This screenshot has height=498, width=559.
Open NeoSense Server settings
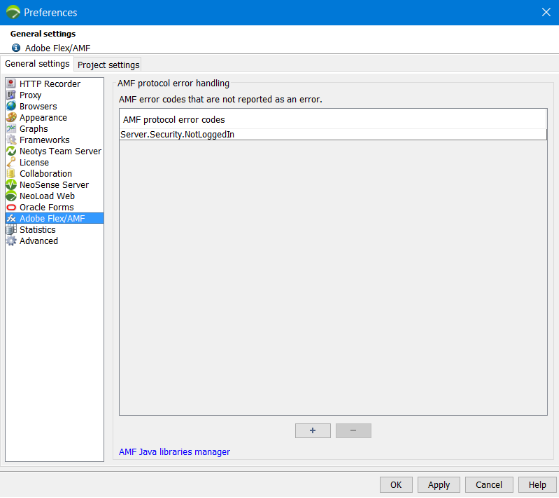[x=54, y=185]
